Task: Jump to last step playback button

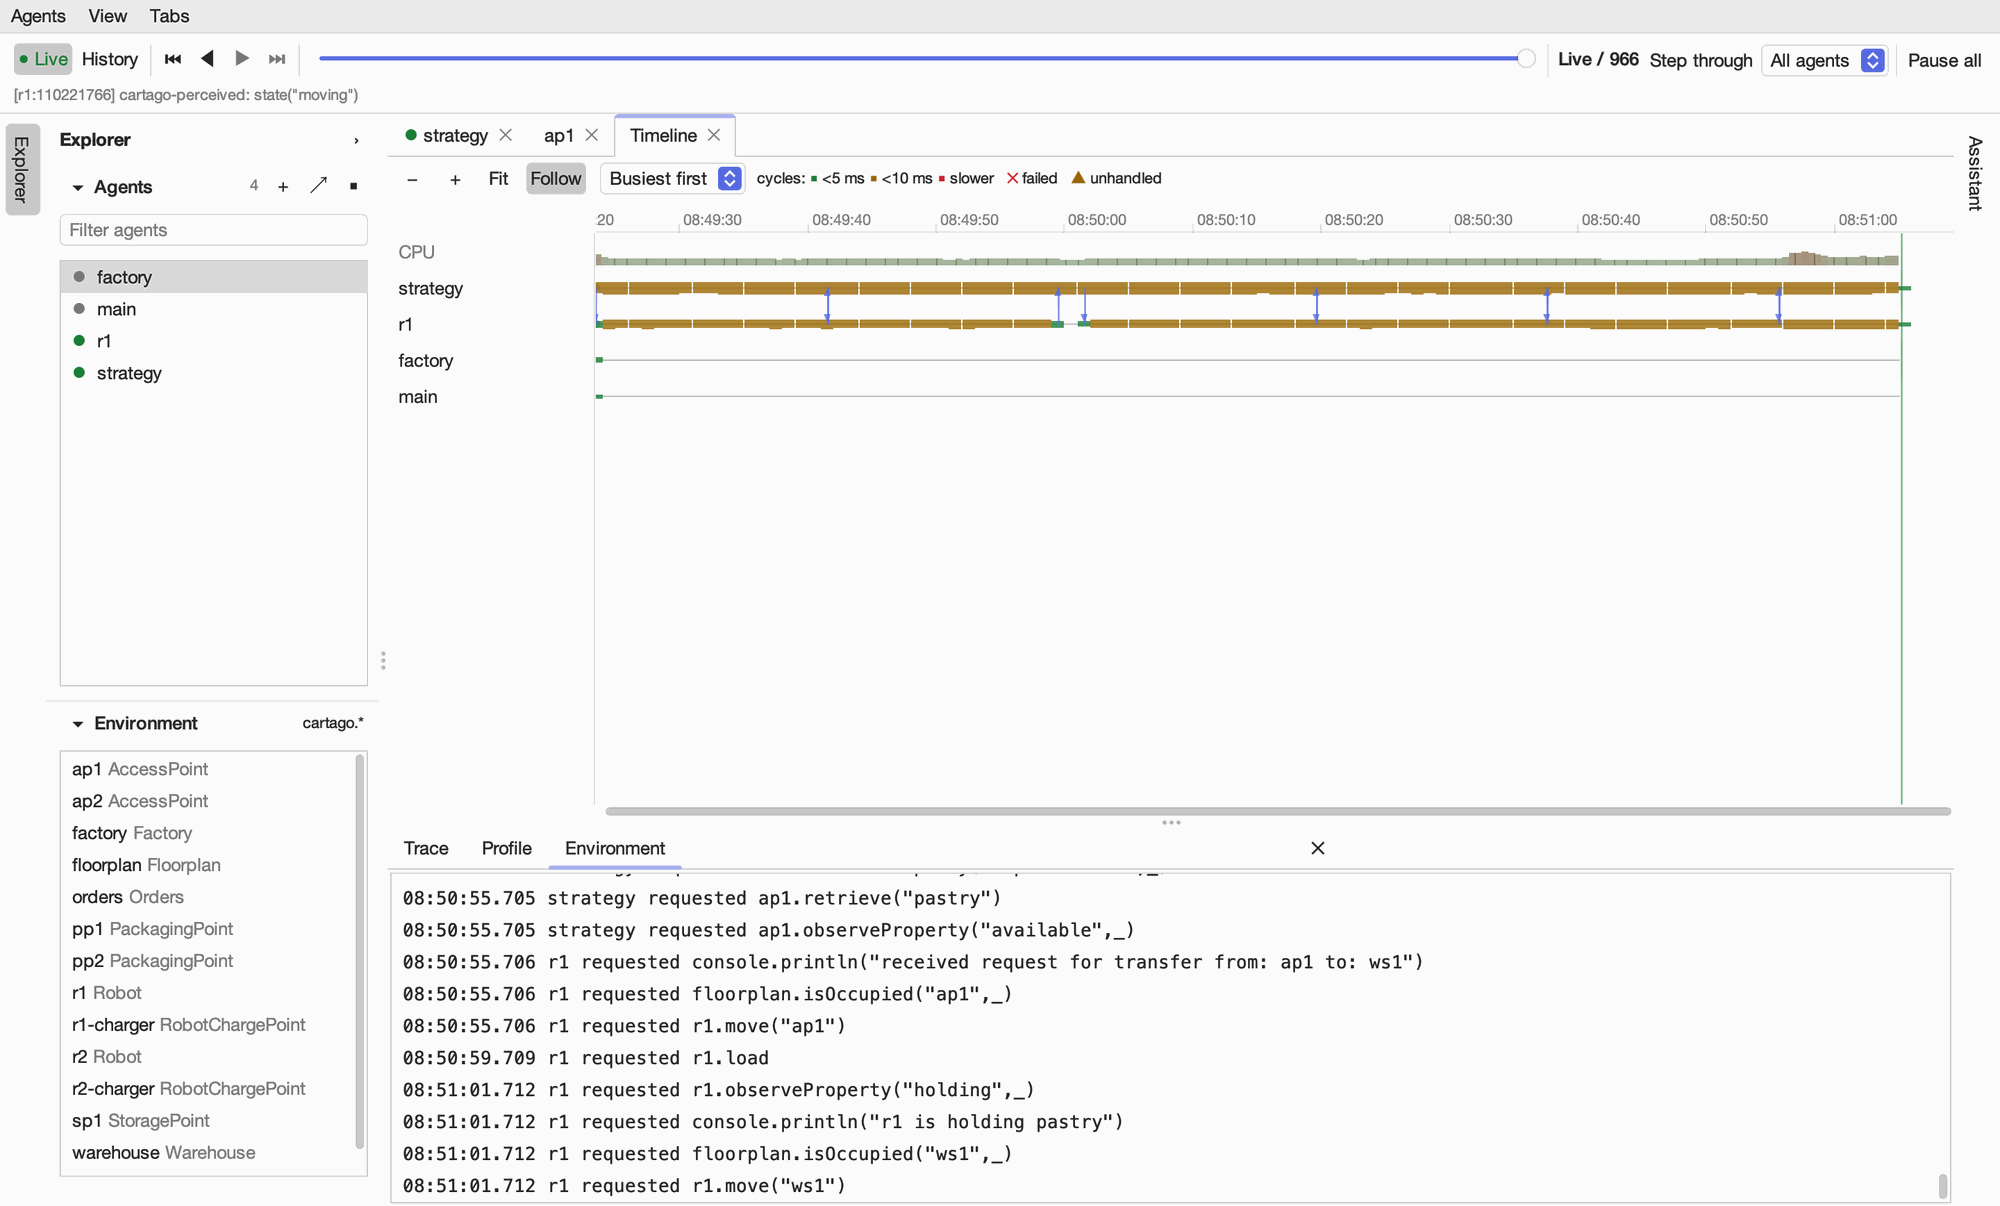Action: point(277,59)
